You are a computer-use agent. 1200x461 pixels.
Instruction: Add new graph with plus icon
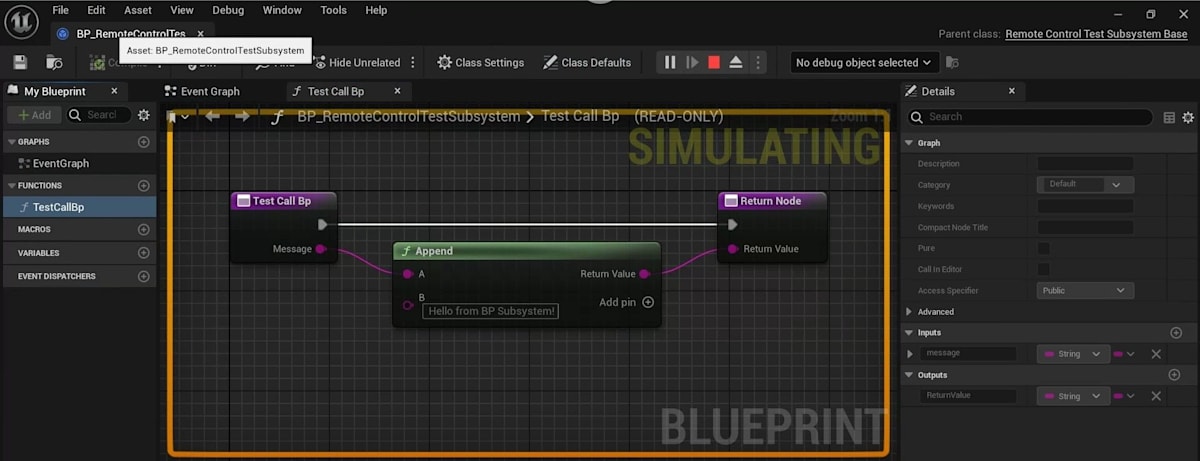[x=144, y=142]
